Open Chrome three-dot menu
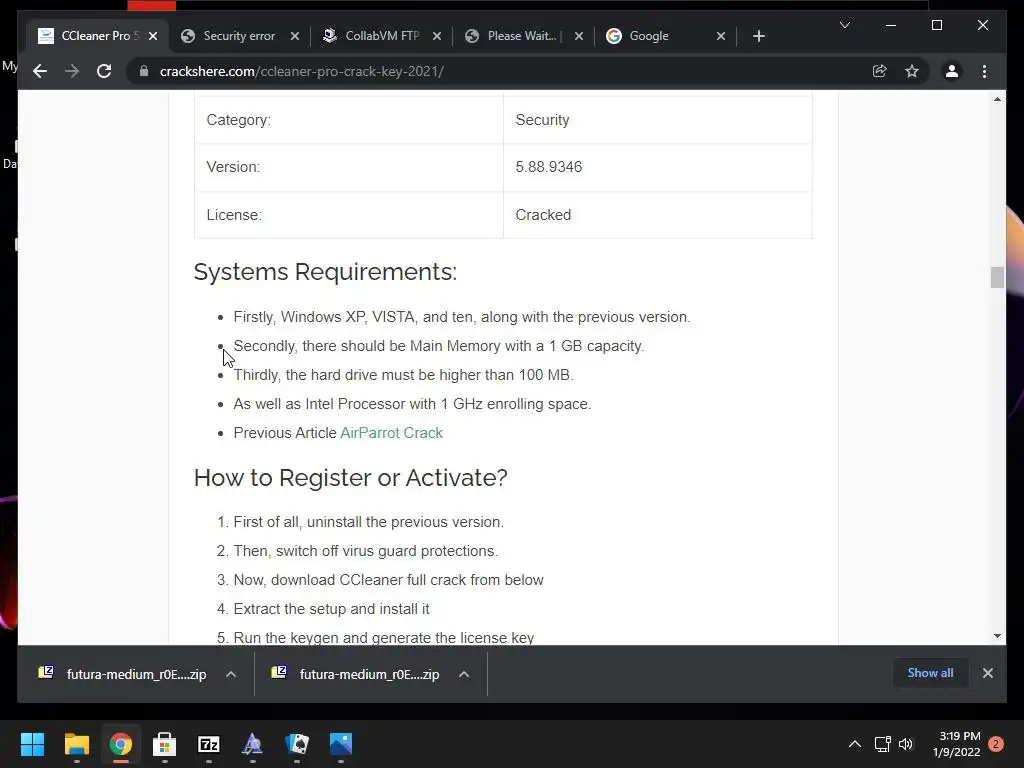This screenshot has width=1024, height=768. (x=984, y=71)
